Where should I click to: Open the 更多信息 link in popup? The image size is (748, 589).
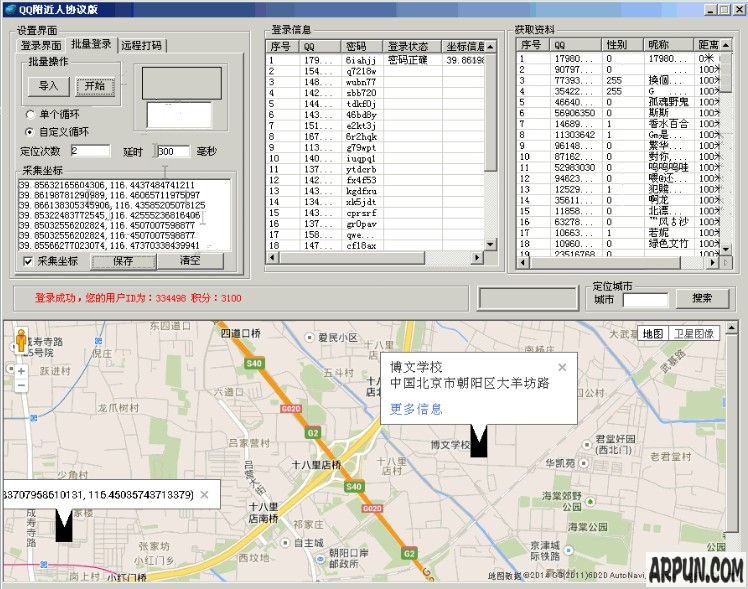[416, 409]
